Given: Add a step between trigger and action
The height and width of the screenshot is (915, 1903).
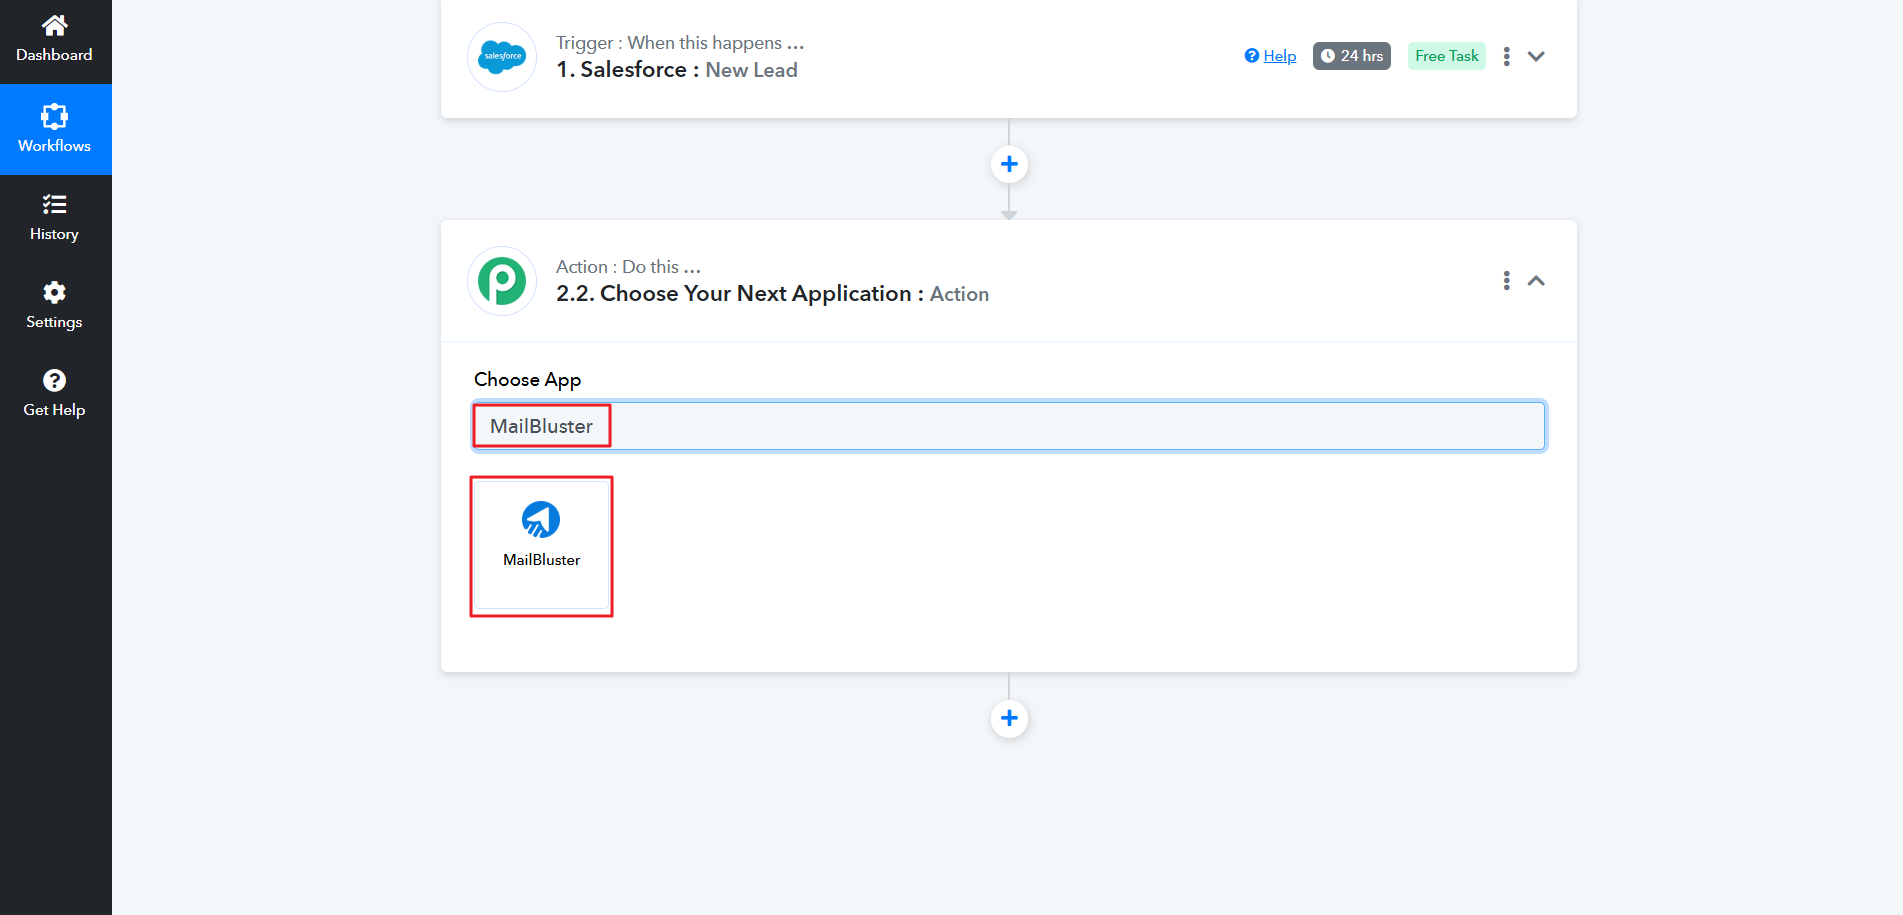Looking at the screenshot, I should tap(1009, 164).
